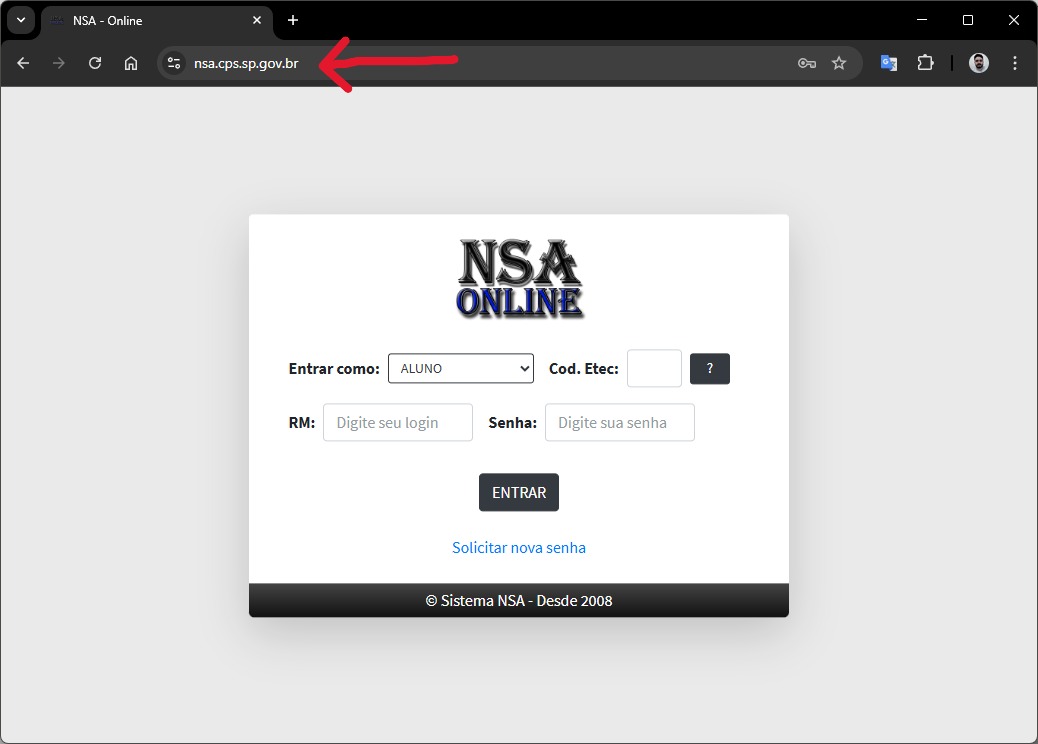Click the 'Solicitar nova senha' link
This screenshot has height=744, width=1038.
tap(518, 547)
